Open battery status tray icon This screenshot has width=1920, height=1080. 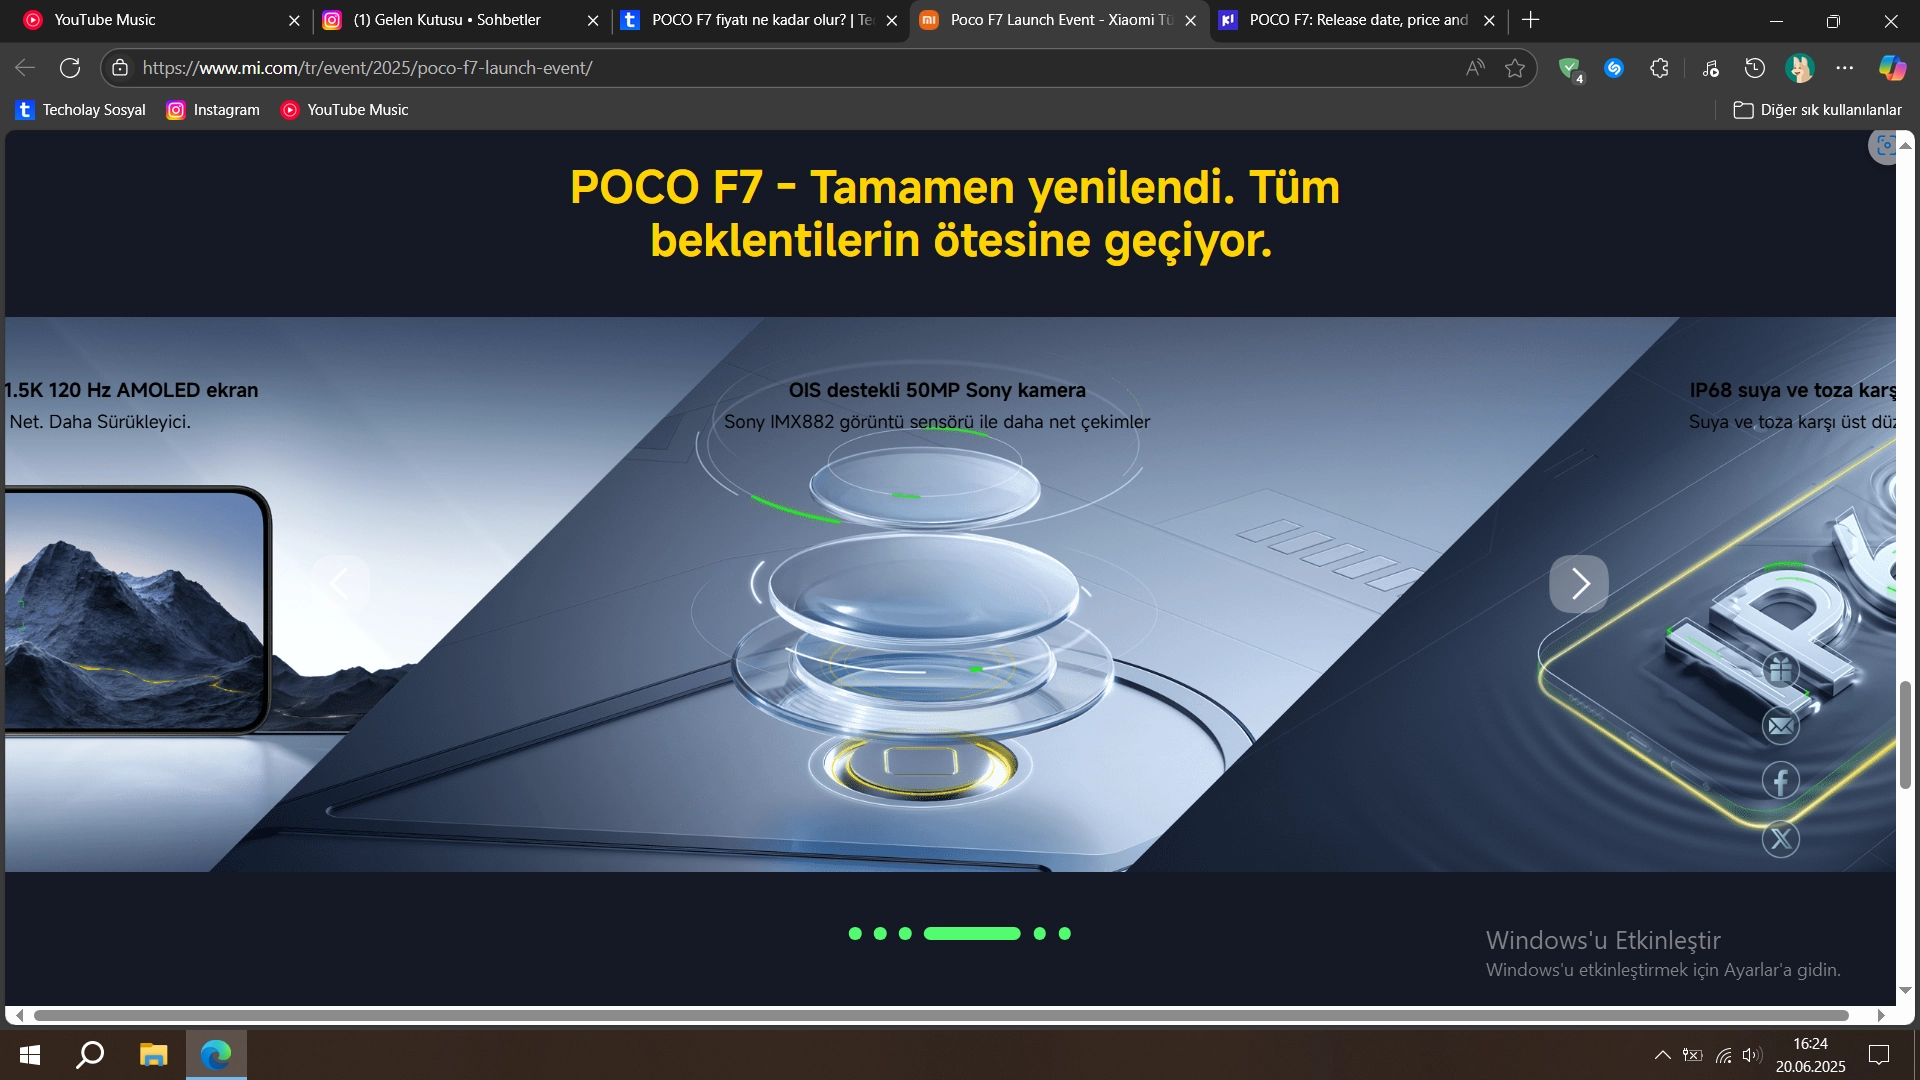pos(1692,1055)
